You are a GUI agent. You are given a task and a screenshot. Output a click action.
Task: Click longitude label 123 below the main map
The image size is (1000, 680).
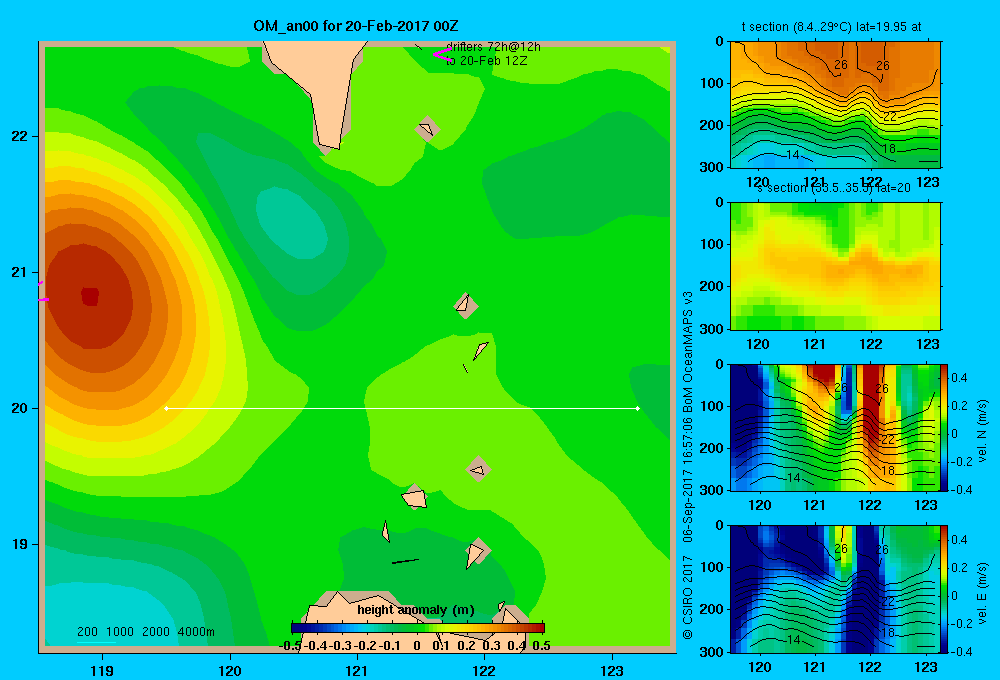612,670
